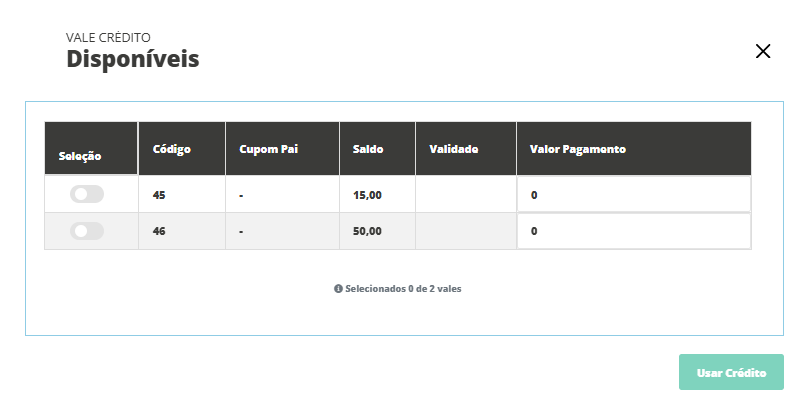Viewport: 802px width, 415px height.
Task: Click the info icon beside Selecionados text
Action: 339,289
